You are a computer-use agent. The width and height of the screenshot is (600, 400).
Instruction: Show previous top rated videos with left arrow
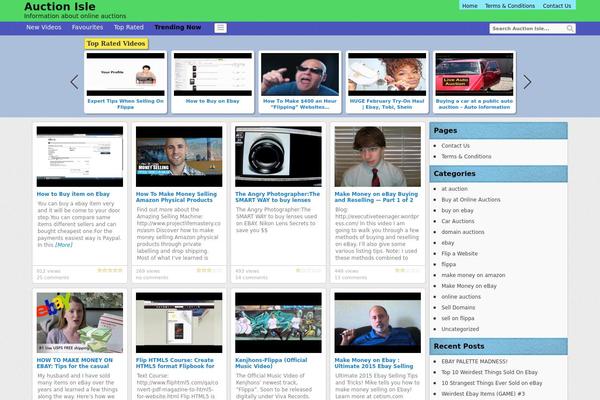point(75,82)
